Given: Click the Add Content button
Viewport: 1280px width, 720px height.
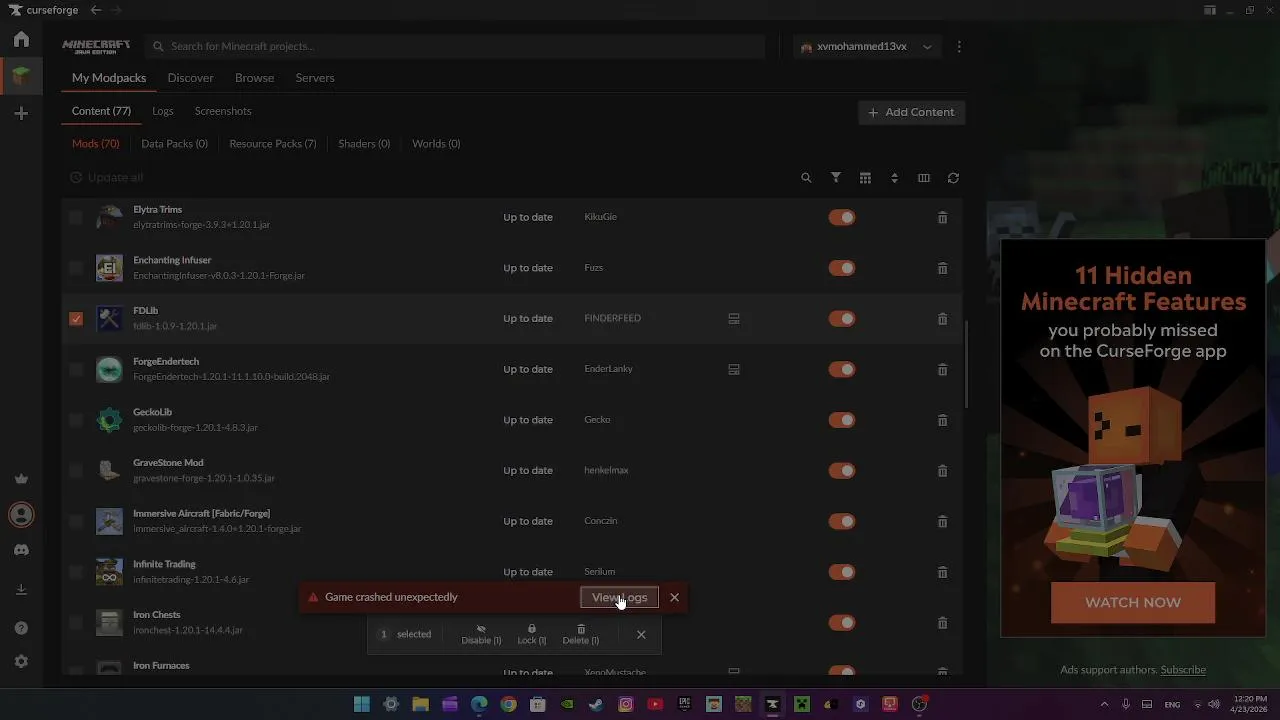Looking at the screenshot, I should point(911,112).
